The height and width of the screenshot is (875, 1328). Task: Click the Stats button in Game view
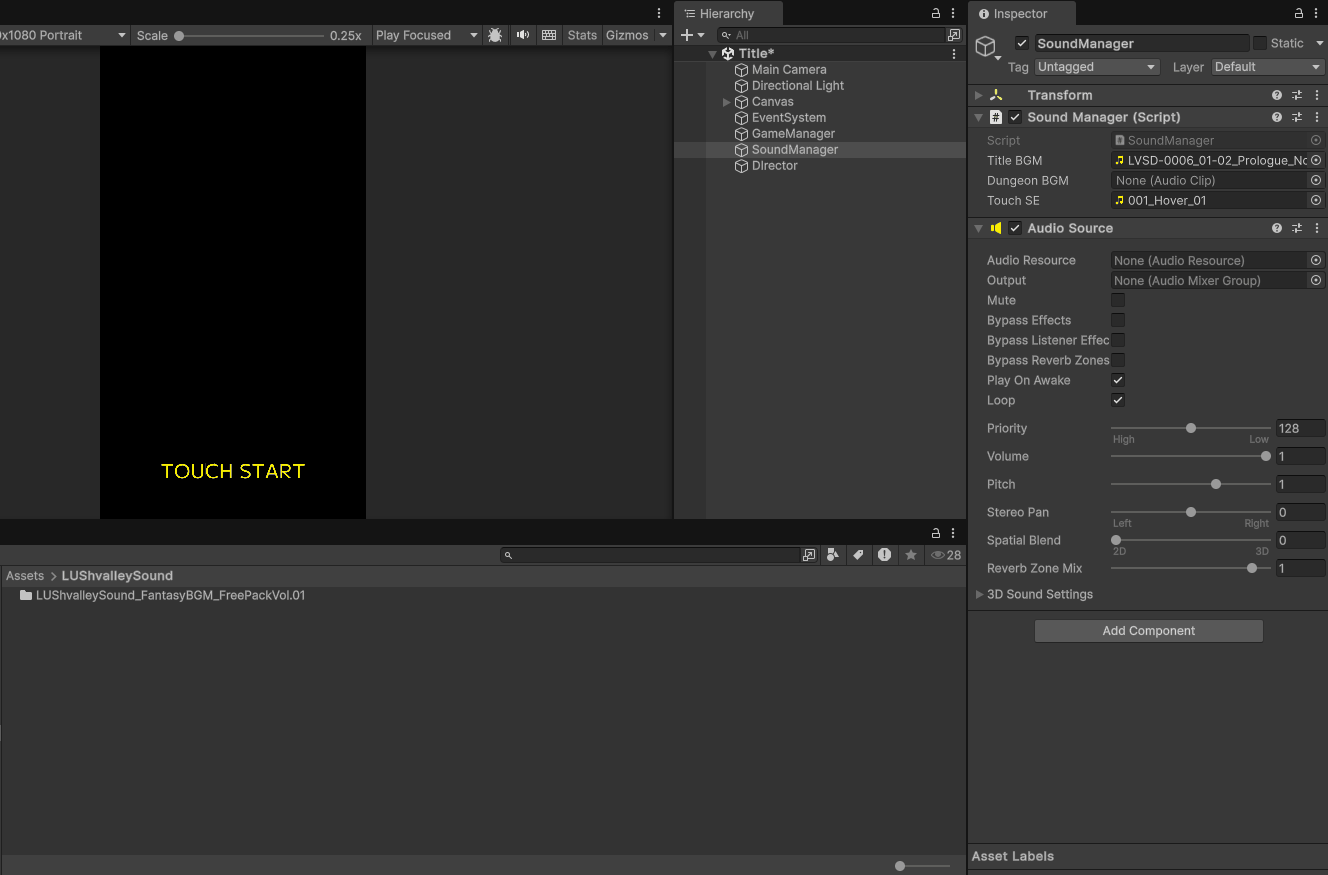[582, 35]
